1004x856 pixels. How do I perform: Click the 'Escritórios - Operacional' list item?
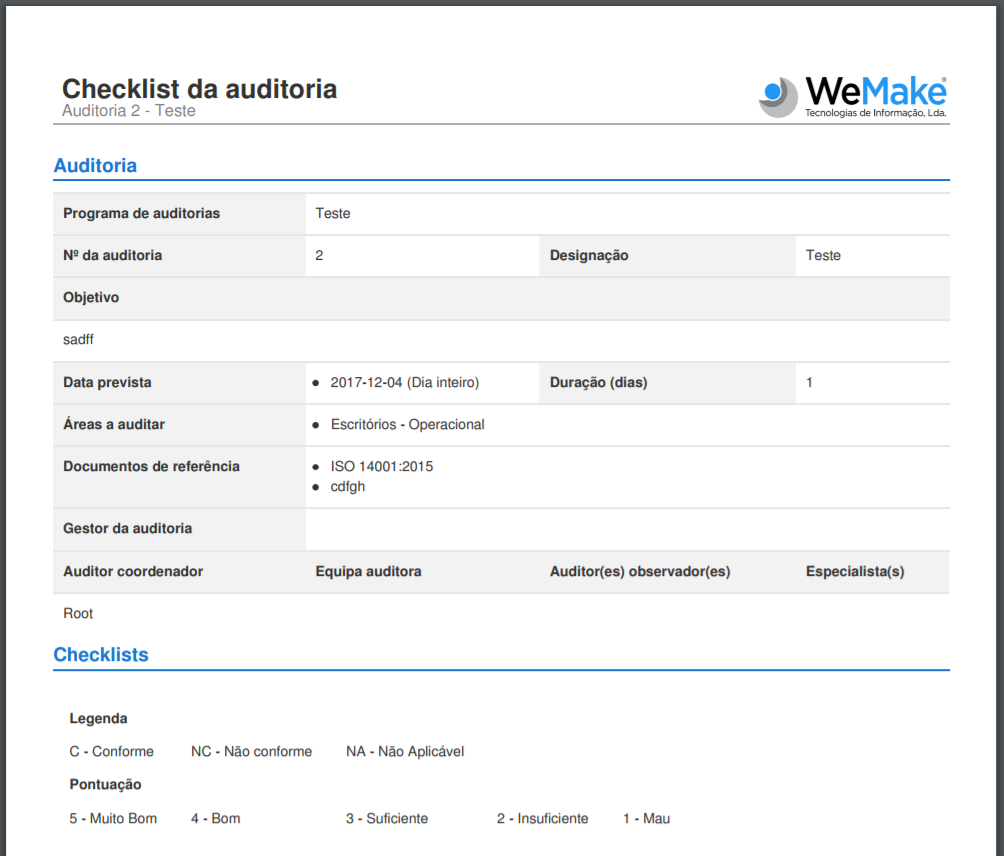pos(407,424)
